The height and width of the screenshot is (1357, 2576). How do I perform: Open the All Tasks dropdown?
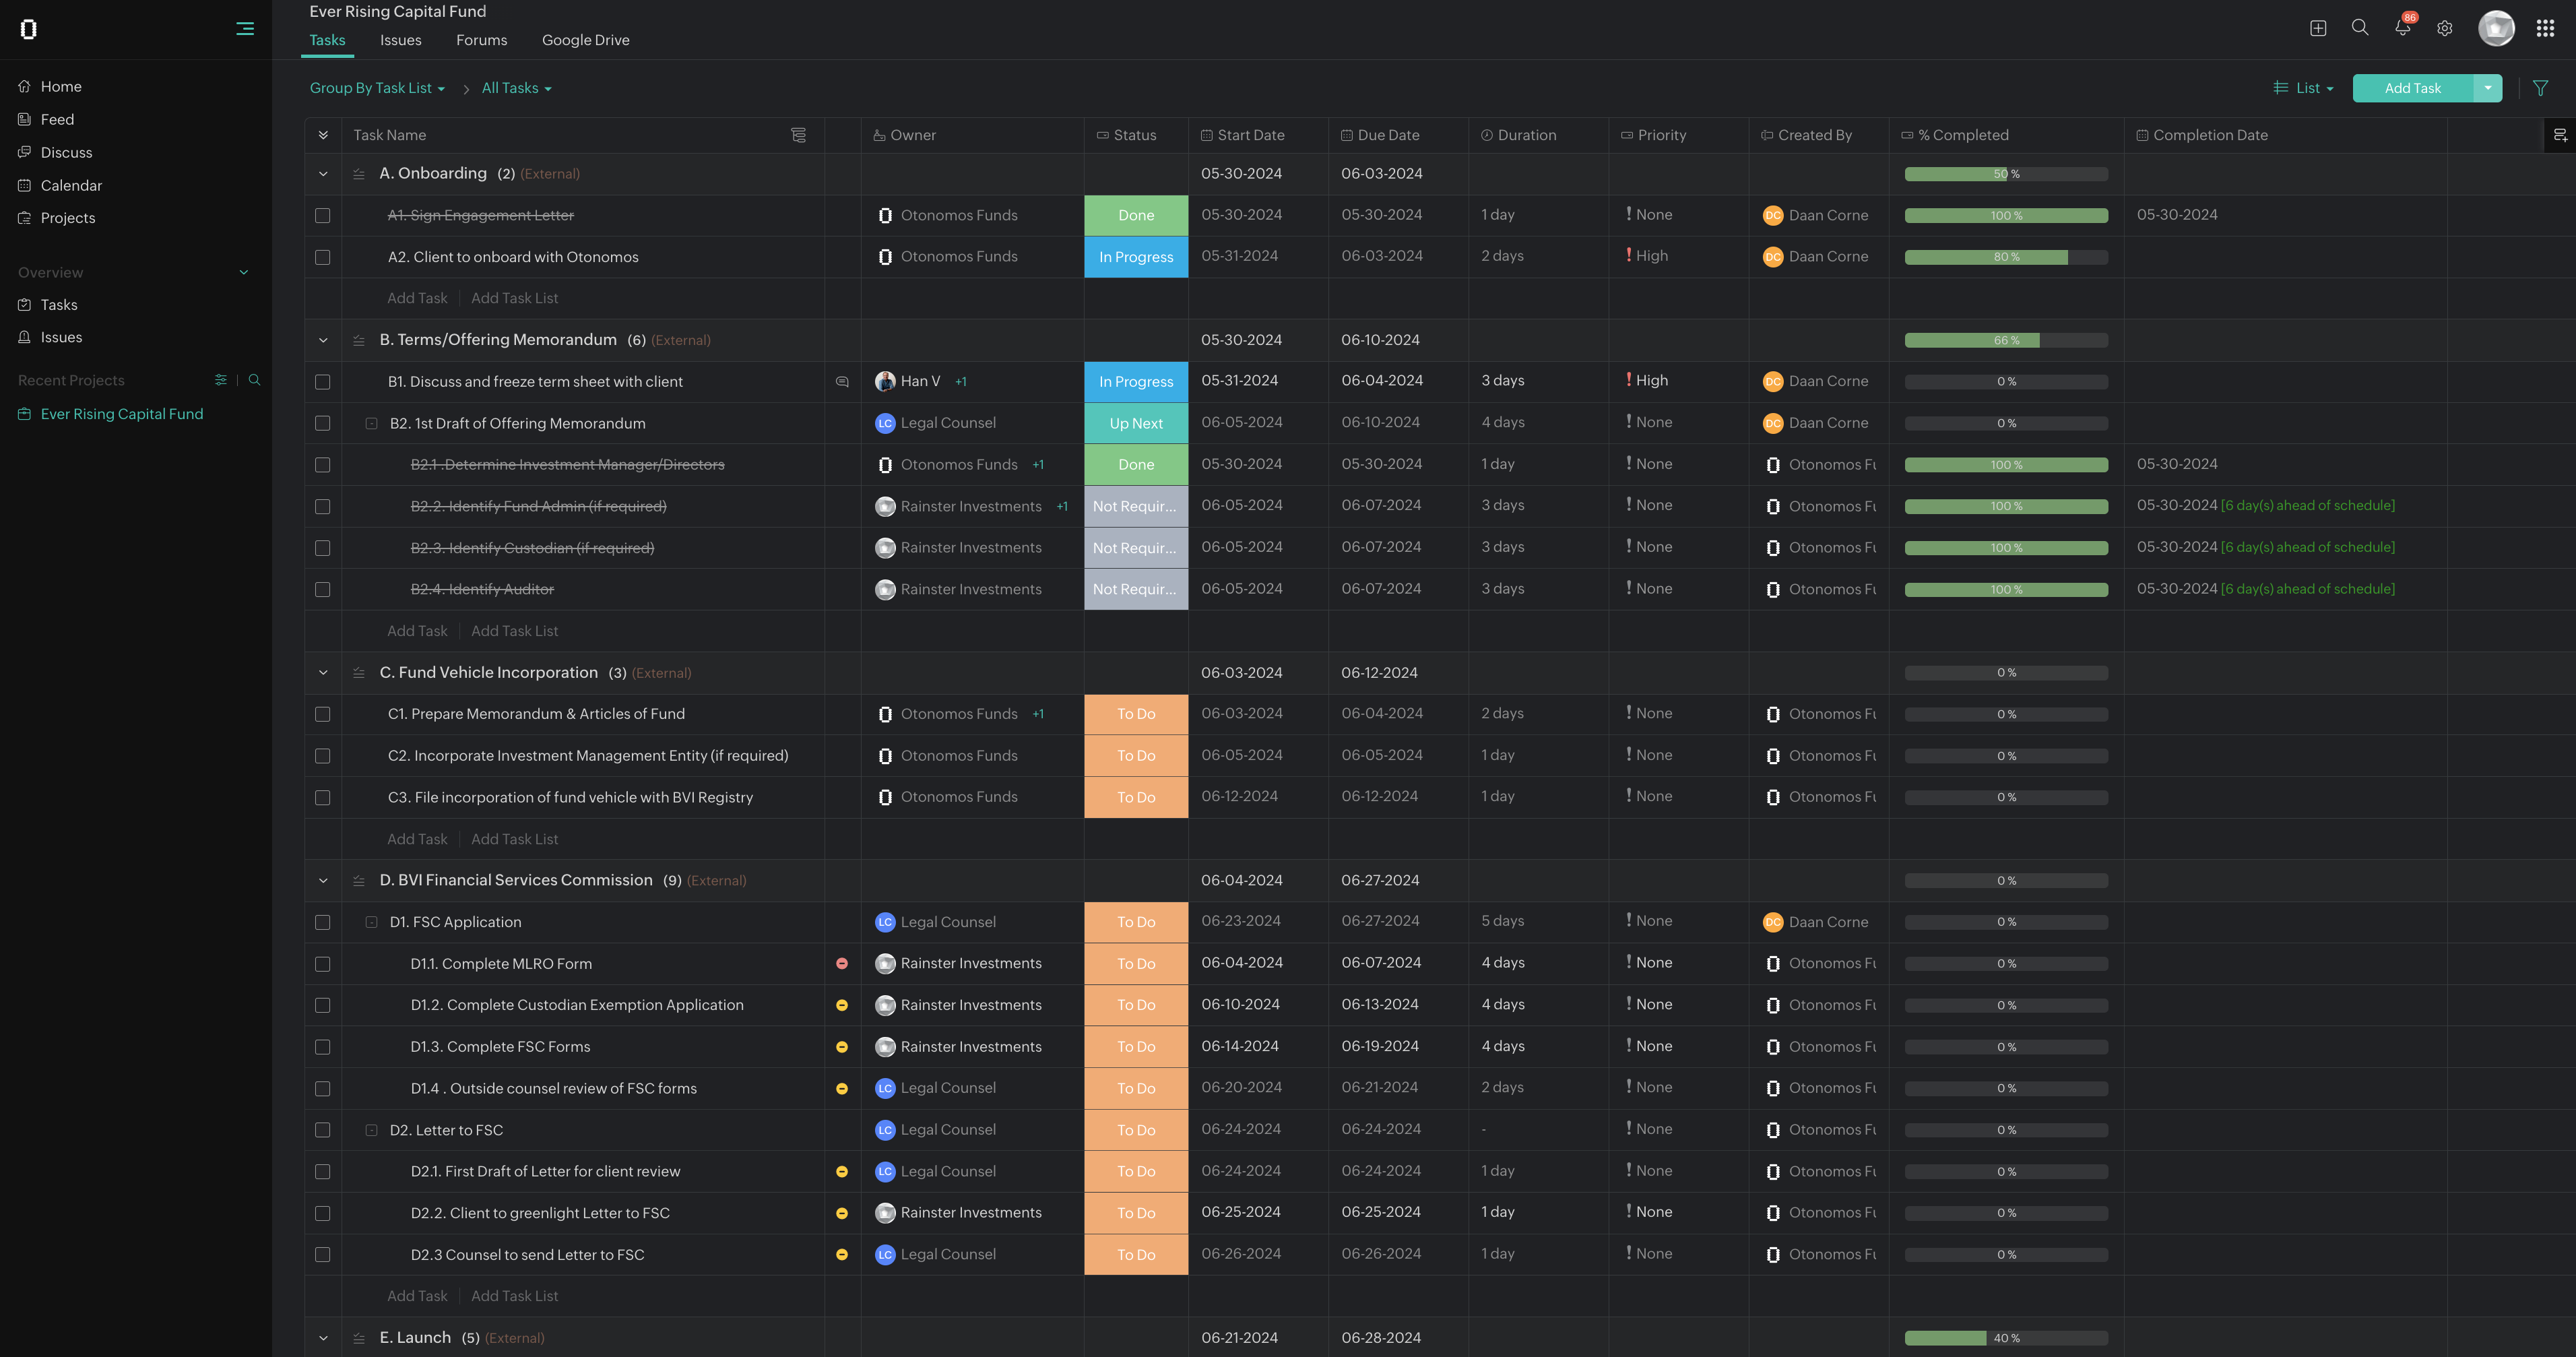515,88
